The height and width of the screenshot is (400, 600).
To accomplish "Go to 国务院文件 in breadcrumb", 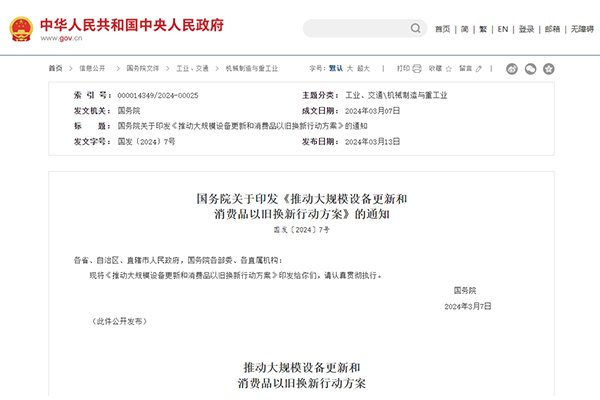I will (144, 68).
